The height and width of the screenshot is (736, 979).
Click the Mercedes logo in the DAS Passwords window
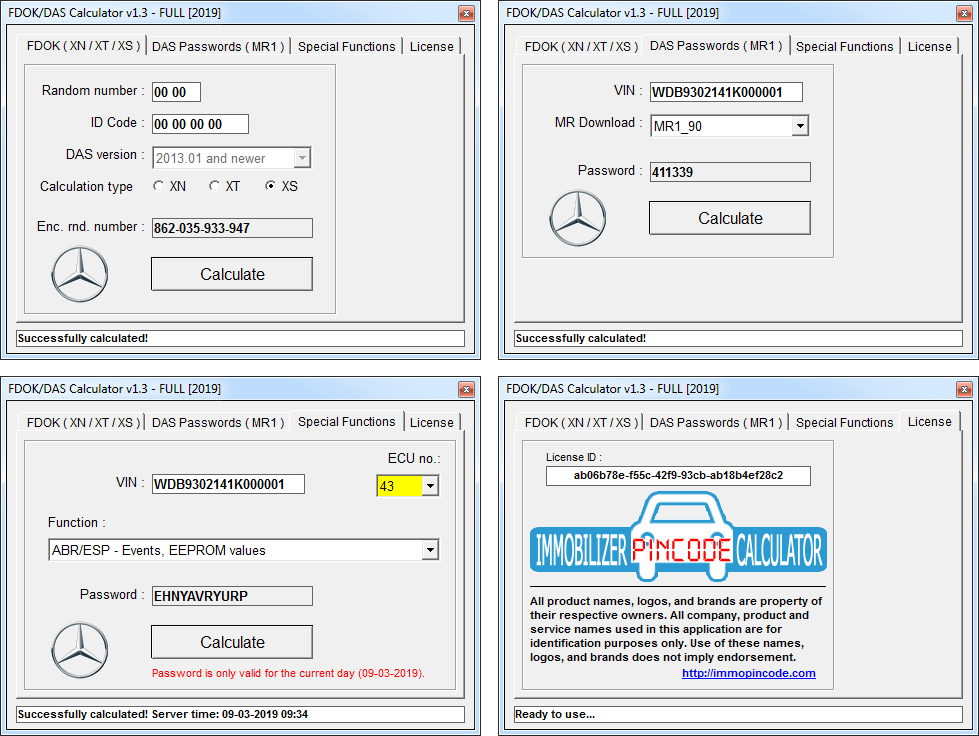pyautogui.click(x=578, y=218)
